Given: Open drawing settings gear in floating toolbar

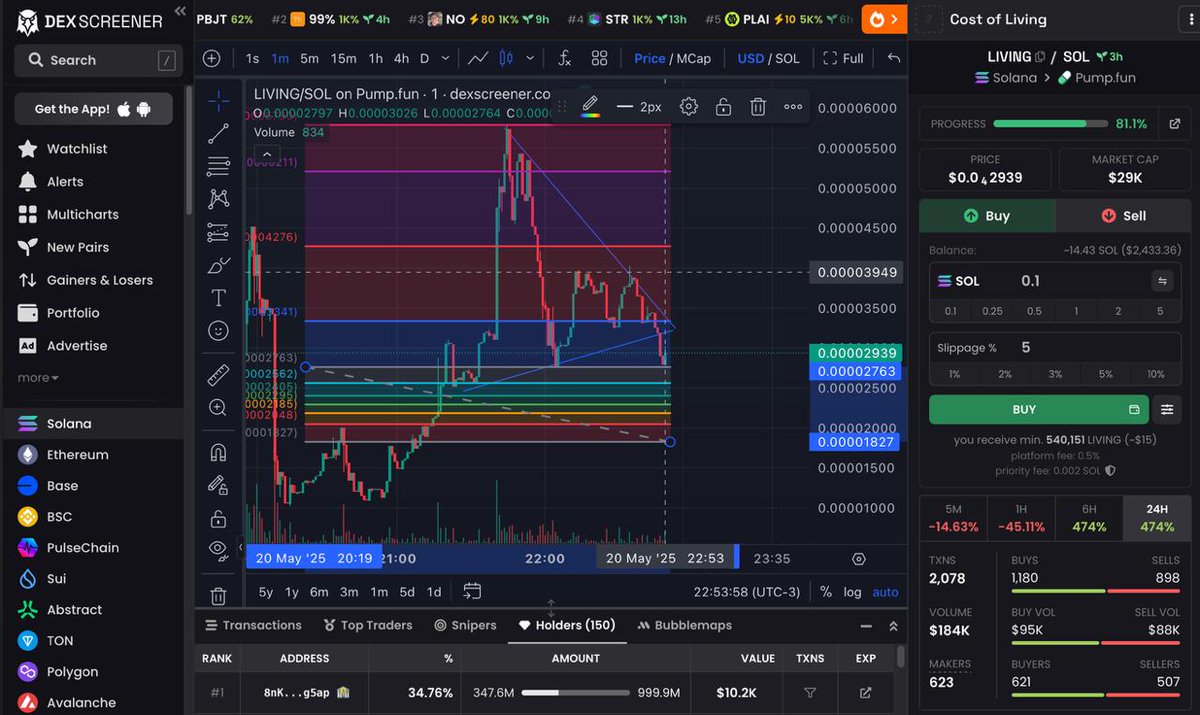Looking at the screenshot, I should 688,106.
